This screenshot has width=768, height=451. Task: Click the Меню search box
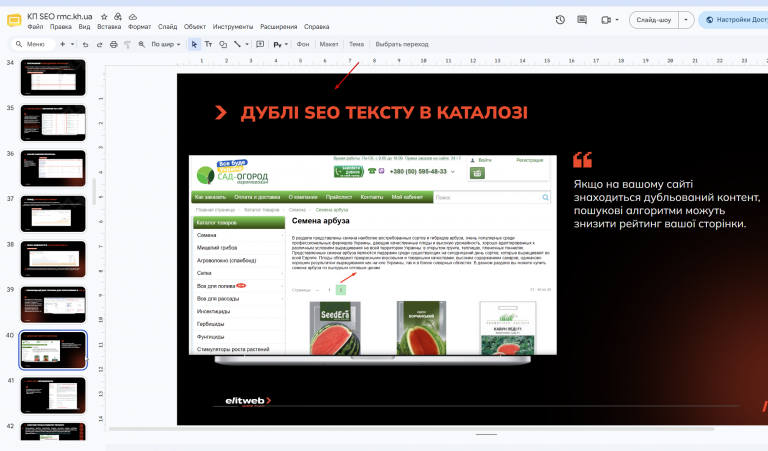(32, 44)
